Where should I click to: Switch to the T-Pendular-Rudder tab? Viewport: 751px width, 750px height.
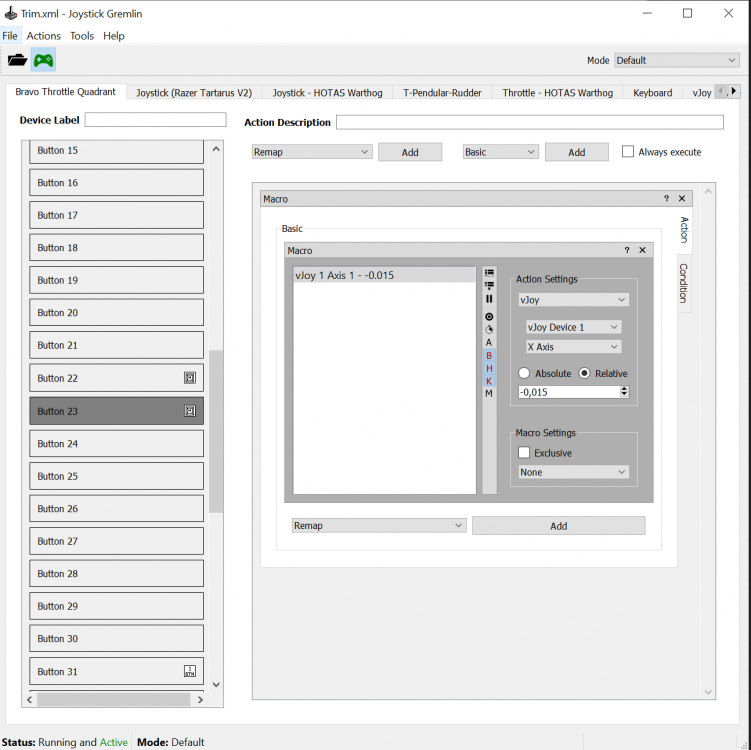[x=442, y=93]
